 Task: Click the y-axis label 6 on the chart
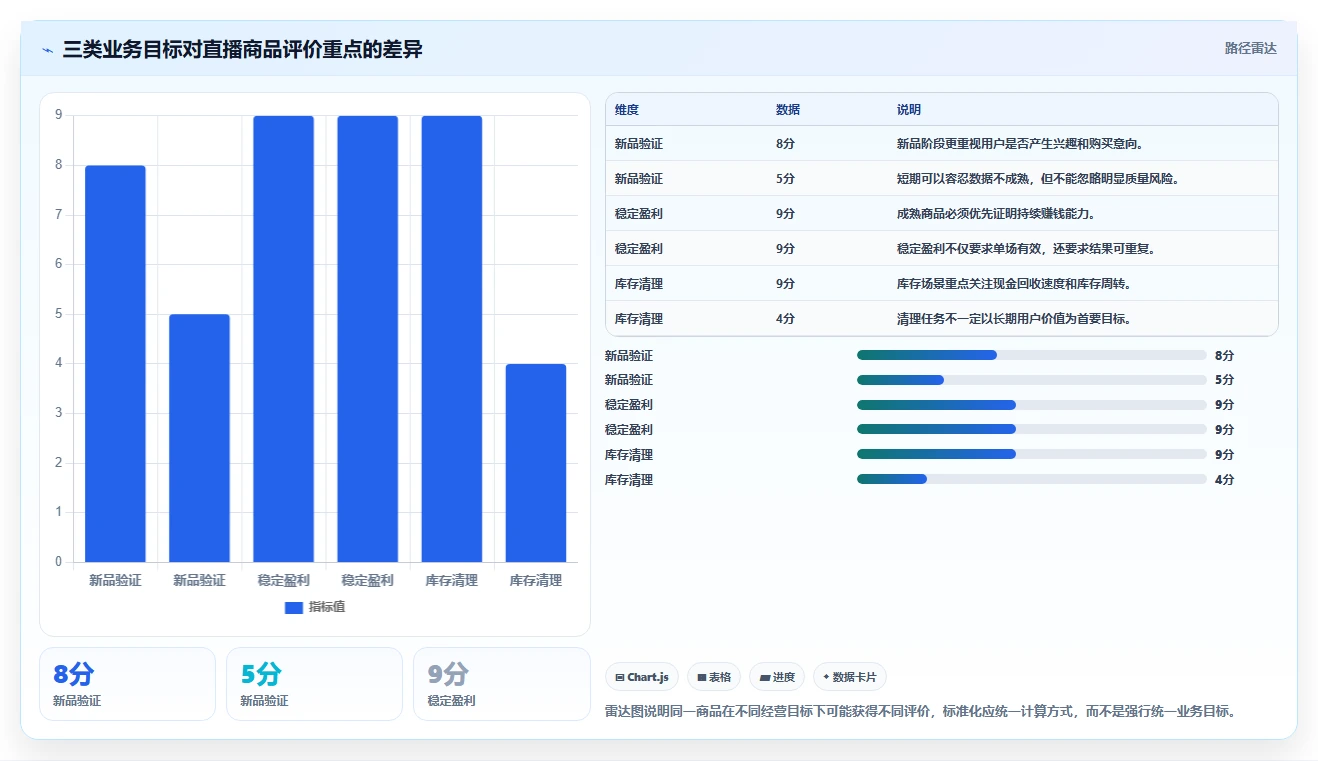(x=58, y=264)
